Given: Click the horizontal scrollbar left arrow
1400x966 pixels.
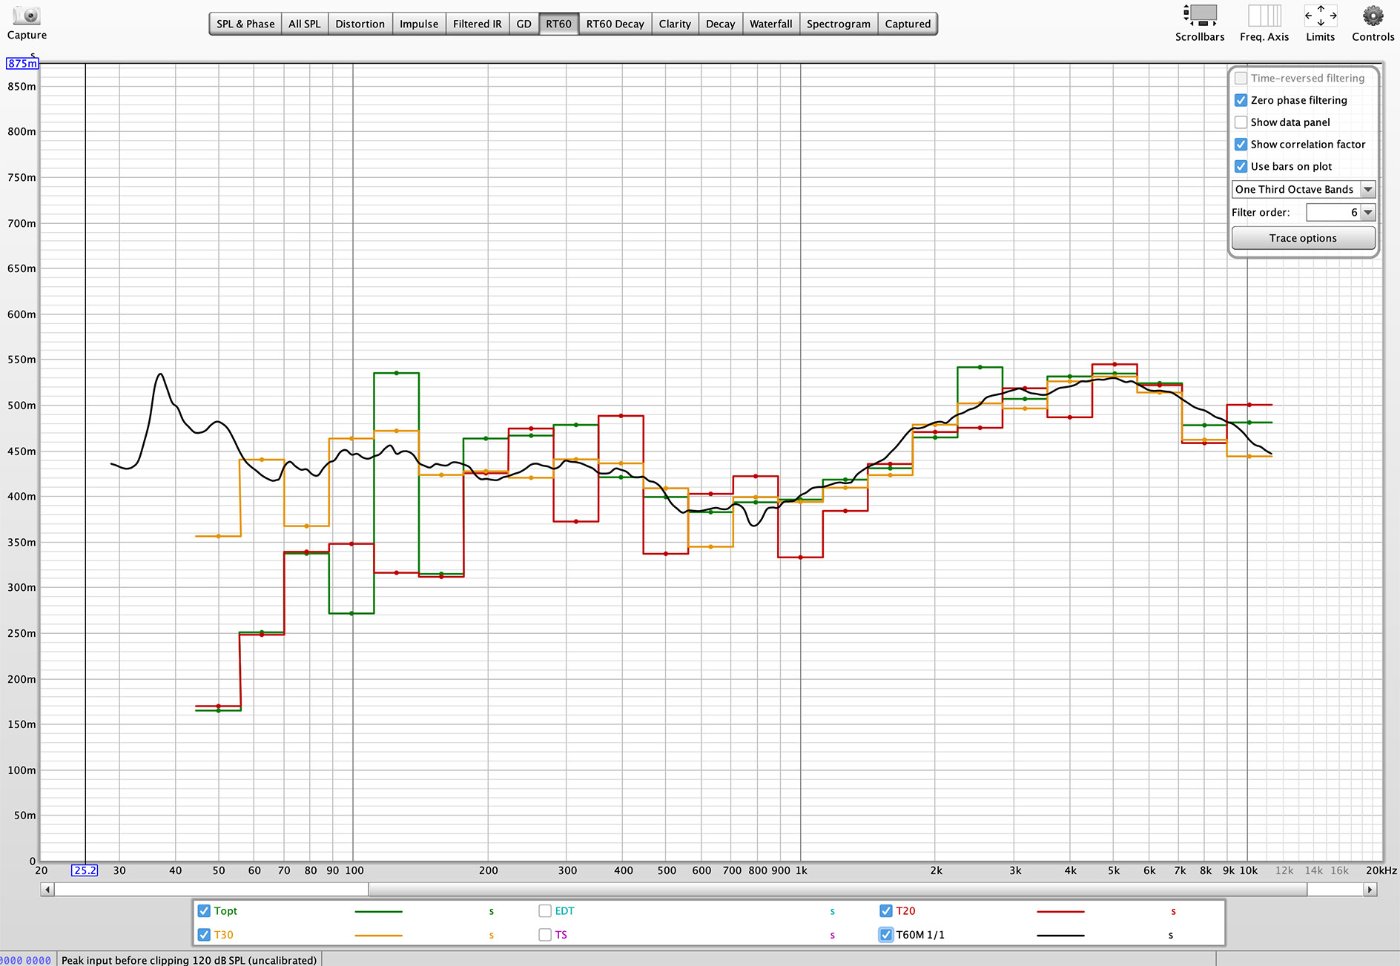Looking at the screenshot, I should [47, 889].
